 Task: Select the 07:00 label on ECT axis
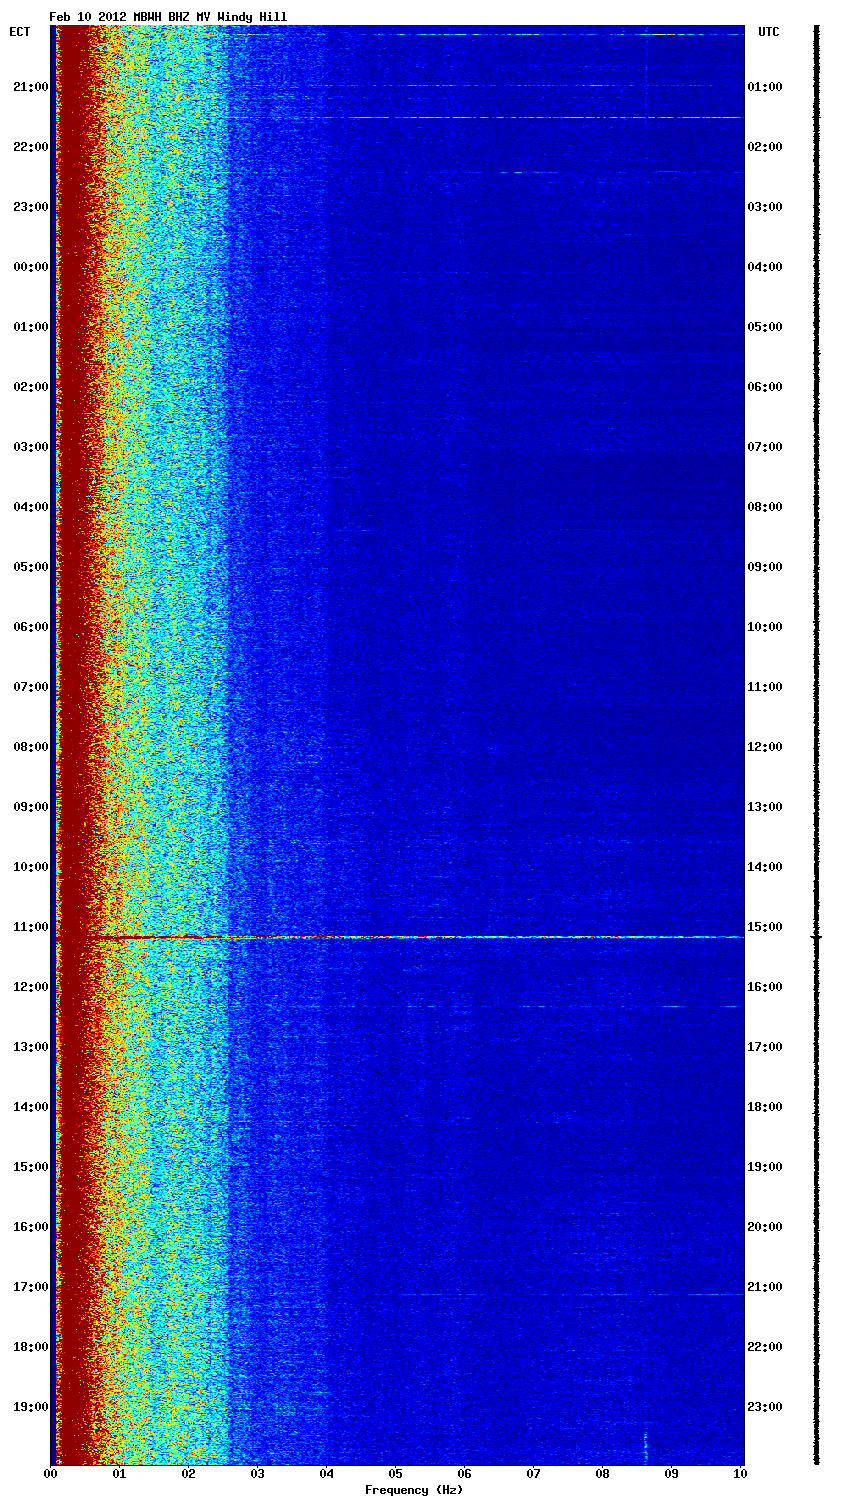click(30, 687)
